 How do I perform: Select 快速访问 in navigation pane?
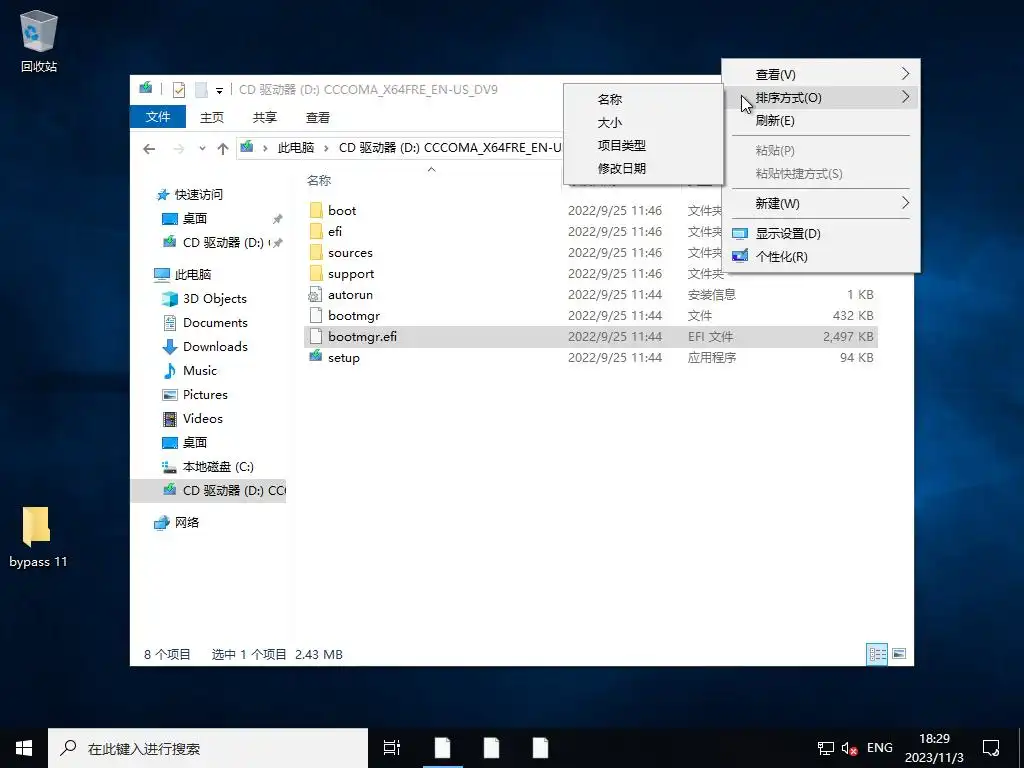[x=199, y=195]
